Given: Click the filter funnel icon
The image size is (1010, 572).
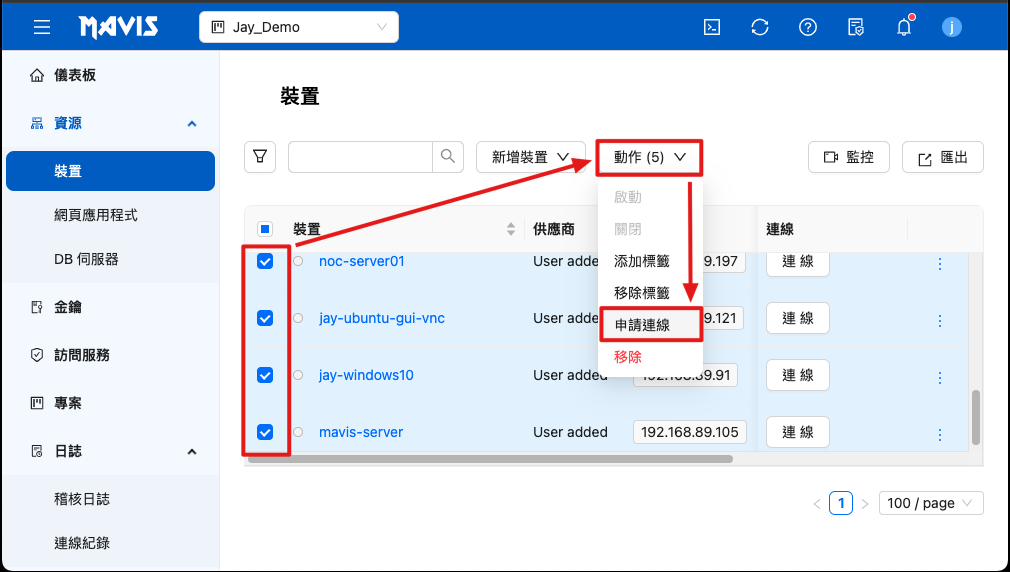Looking at the screenshot, I should click(x=260, y=157).
